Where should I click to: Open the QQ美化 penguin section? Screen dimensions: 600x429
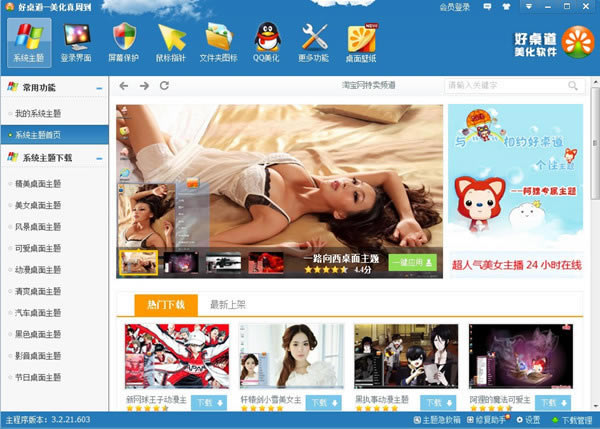click(x=266, y=43)
